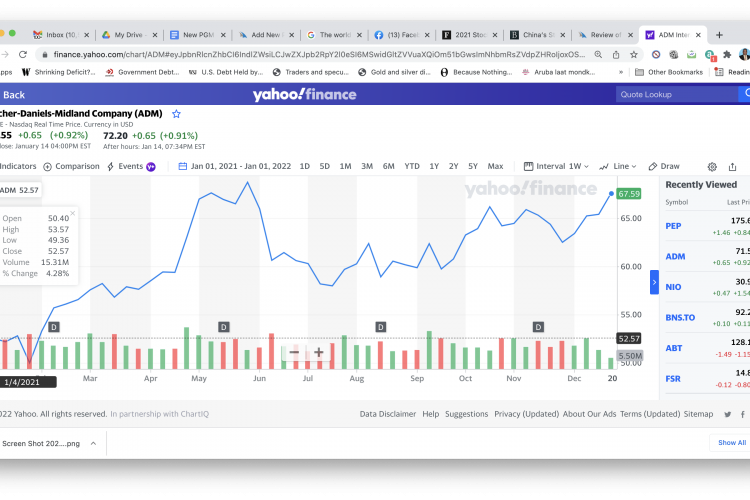The width and height of the screenshot is (750, 500).
Task: Select 2Y range
Action: point(453,166)
